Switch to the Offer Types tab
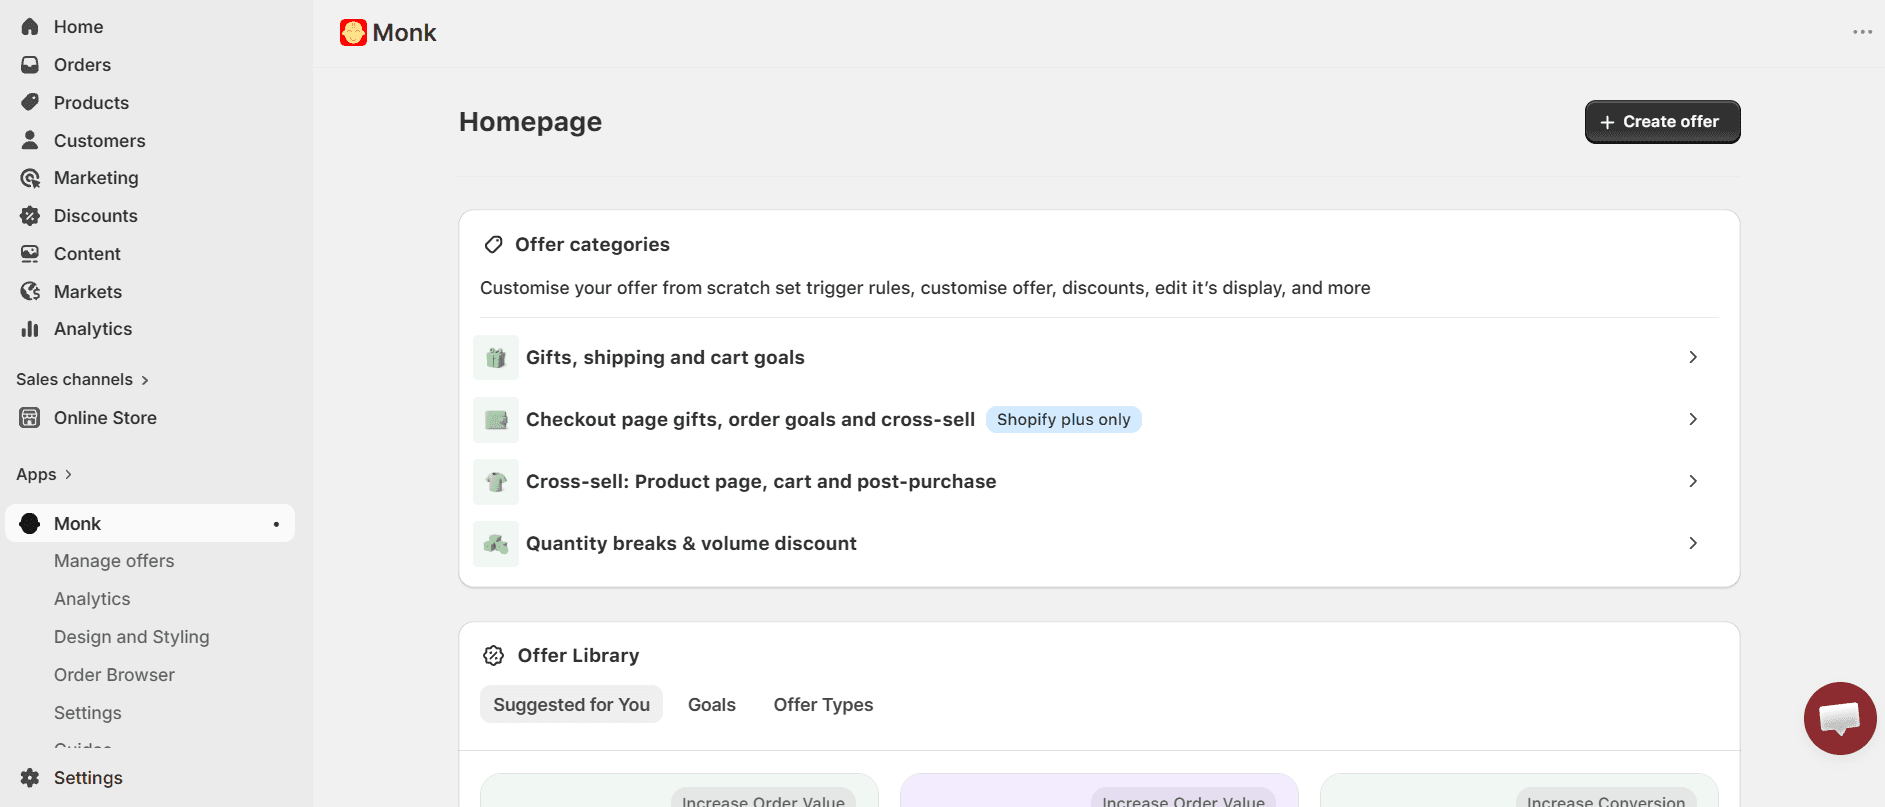The image size is (1885, 807). (x=823, y=704)
